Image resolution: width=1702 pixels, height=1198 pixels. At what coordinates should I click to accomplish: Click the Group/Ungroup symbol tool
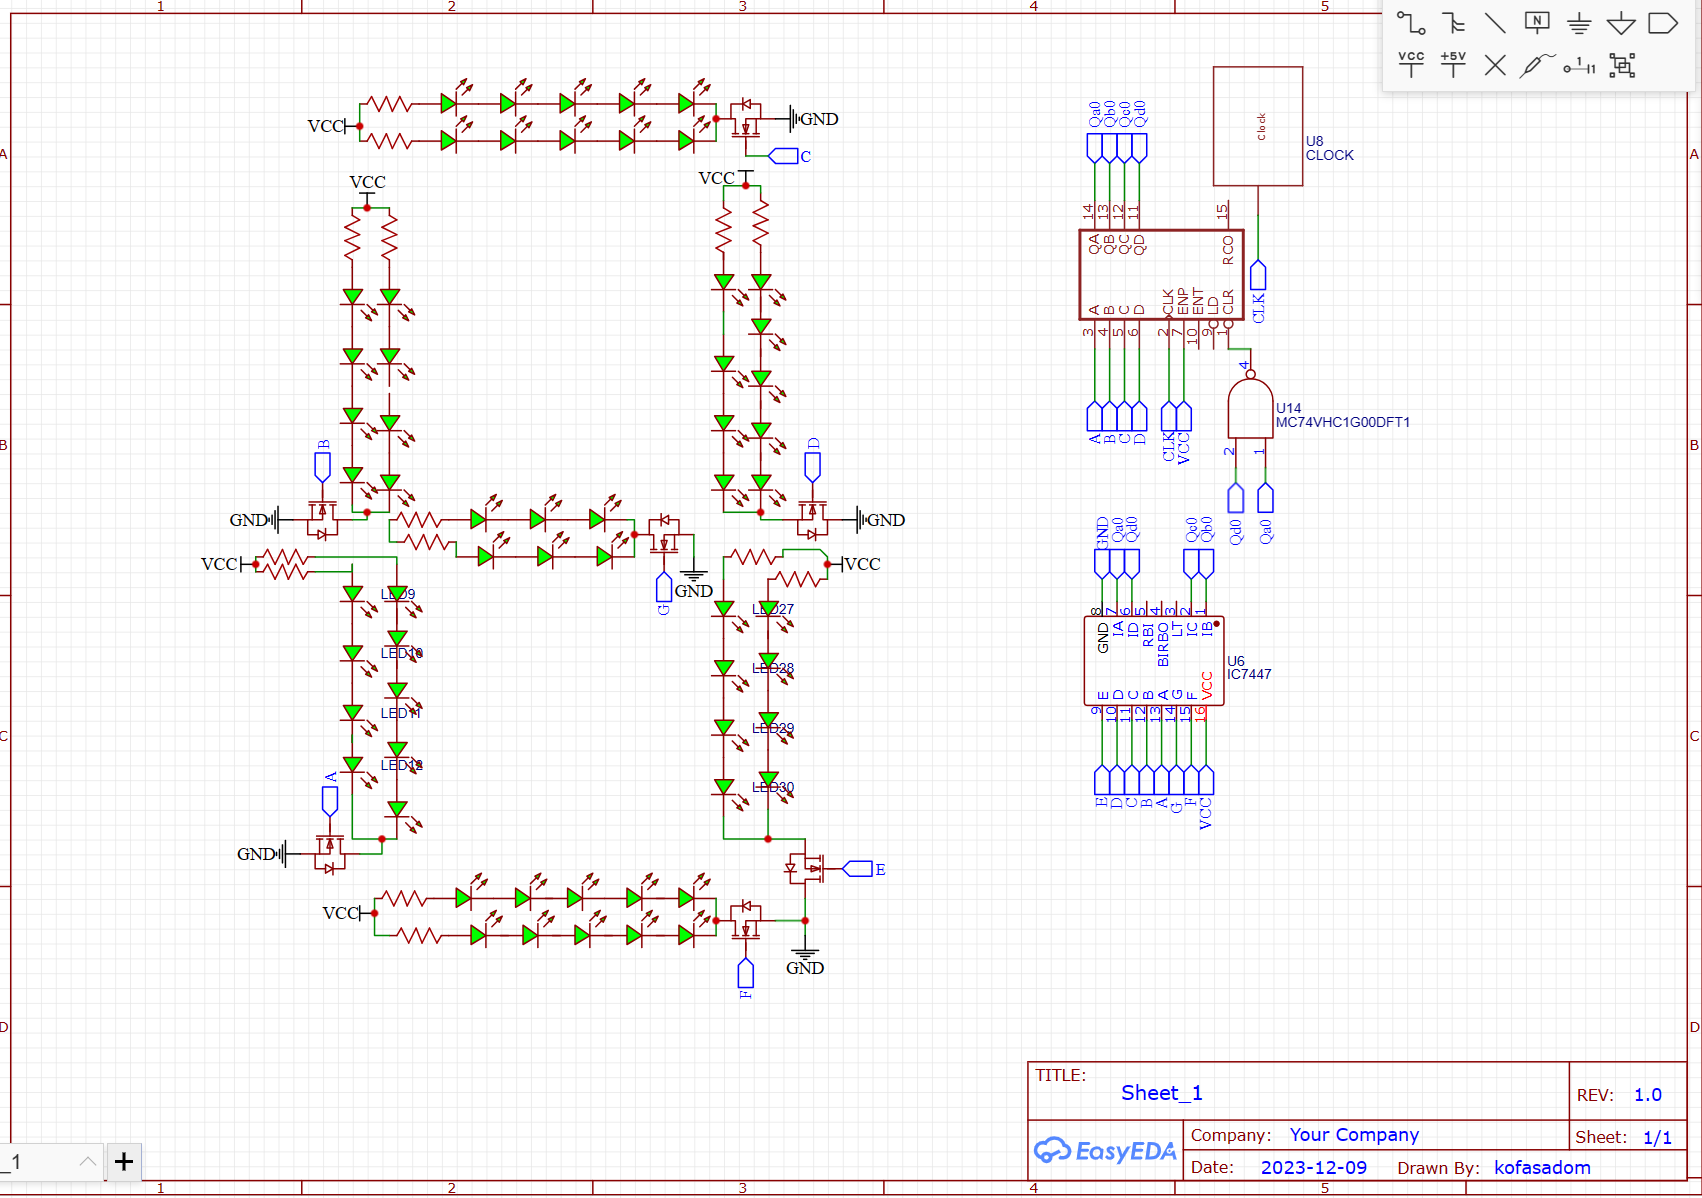tap(1622, 66)
